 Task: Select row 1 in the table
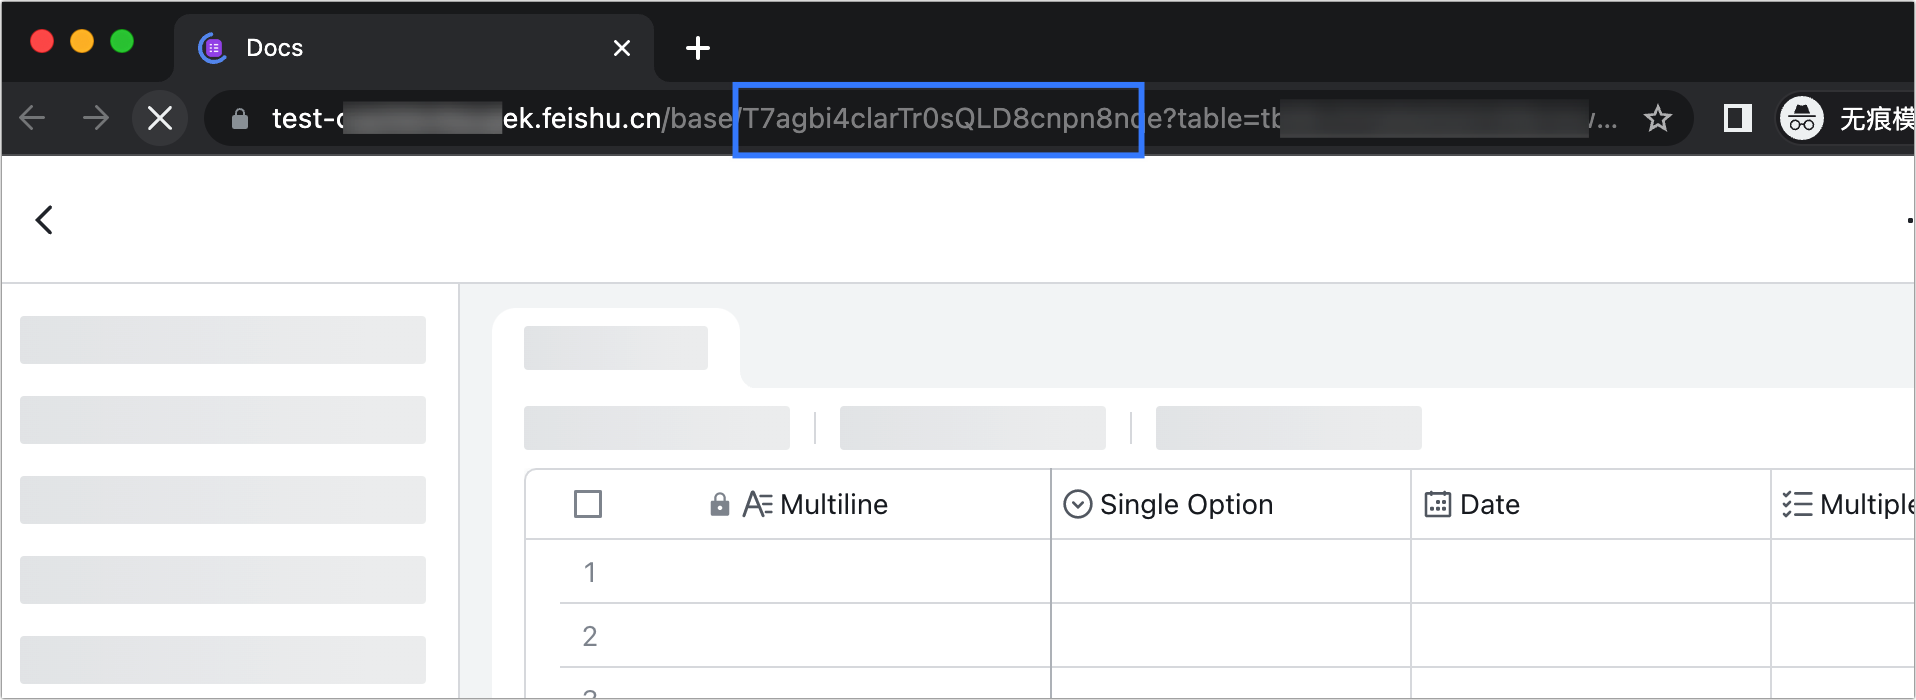[590, 572]
